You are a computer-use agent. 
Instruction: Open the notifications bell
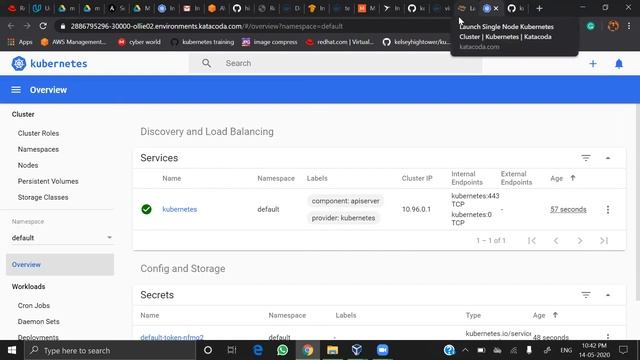[619, 64]
